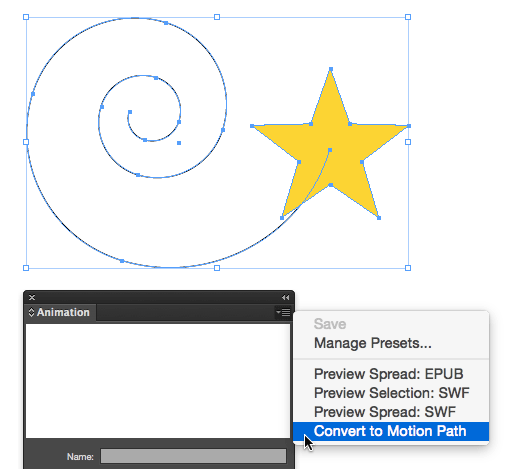Image resolution: width=515 pixels, height=469 pixels.
Task: Click the star's top point anchor
Action: coord(331,69)
